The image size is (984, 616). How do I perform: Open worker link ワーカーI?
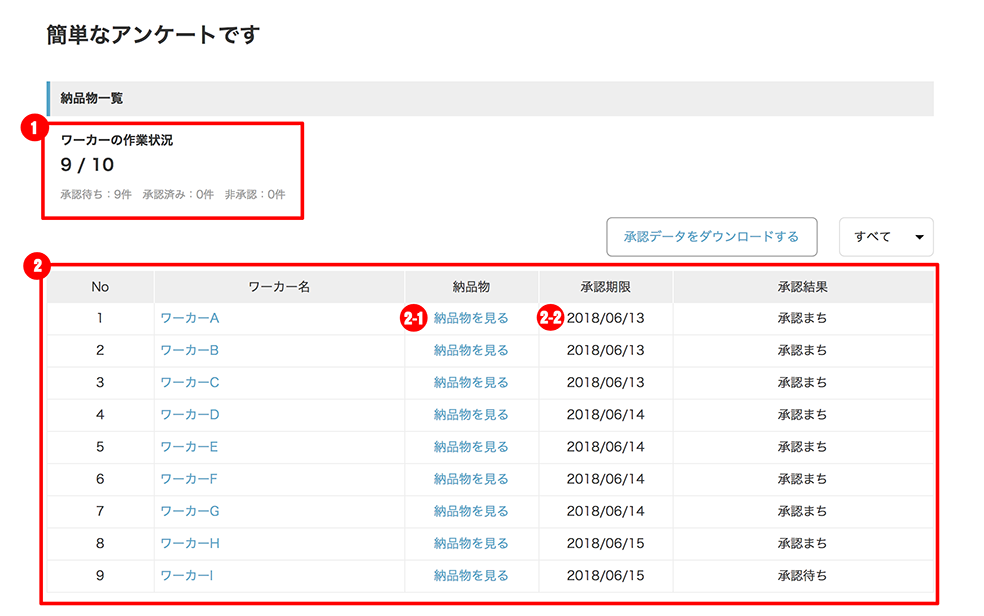tap(186, 576)
